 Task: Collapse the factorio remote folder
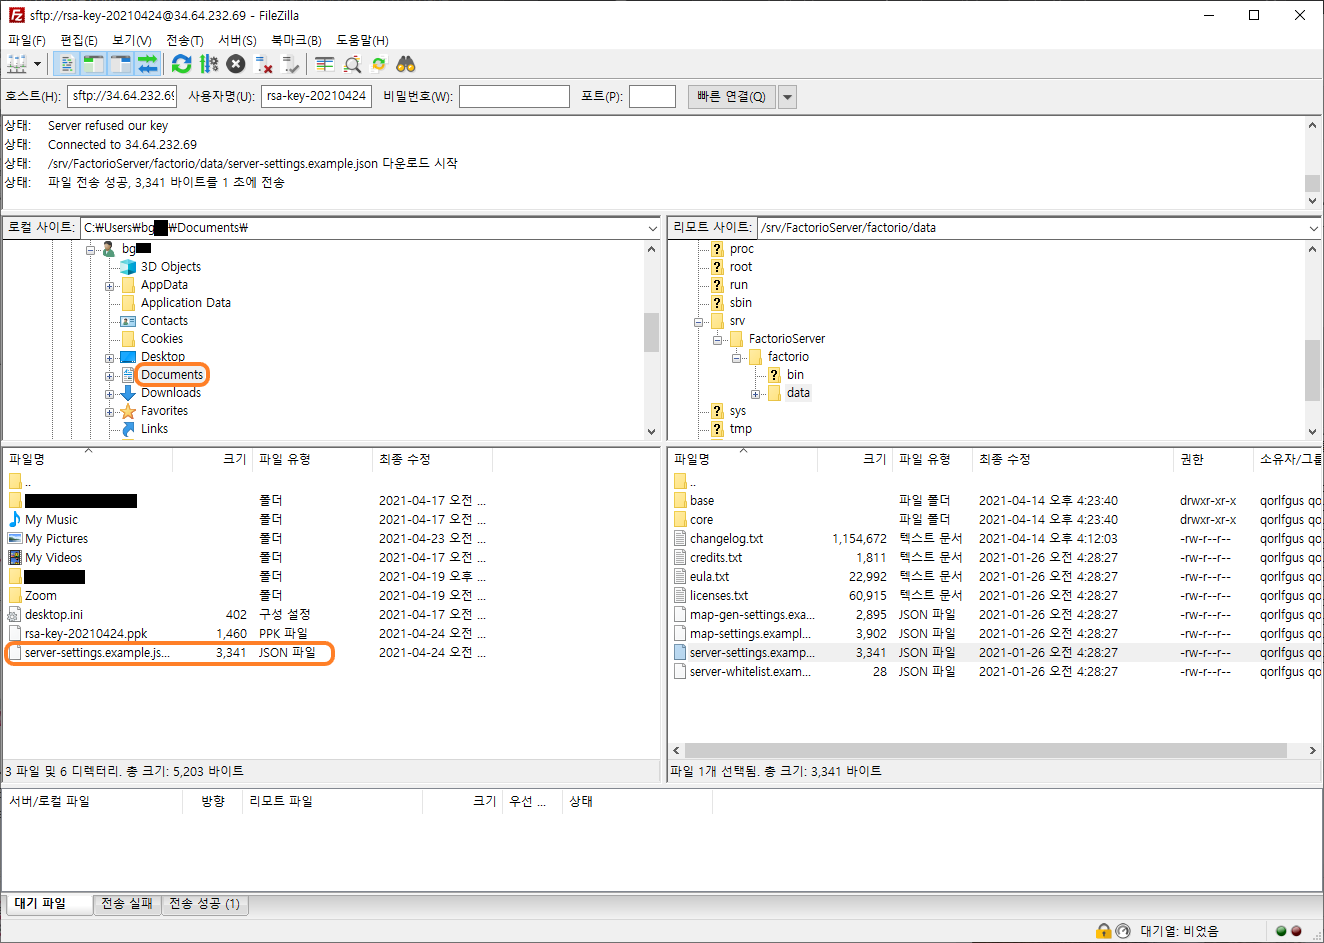[x=737, y=358]
